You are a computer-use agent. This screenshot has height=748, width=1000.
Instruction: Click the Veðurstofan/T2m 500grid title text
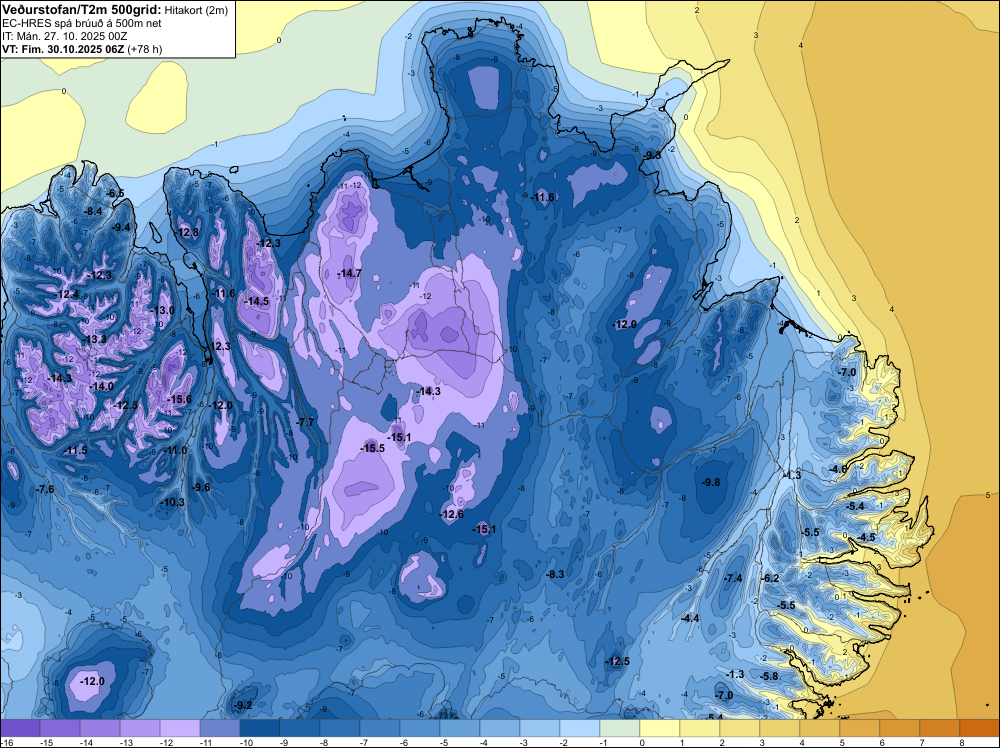pyautogui.click(x=81, y=9)
